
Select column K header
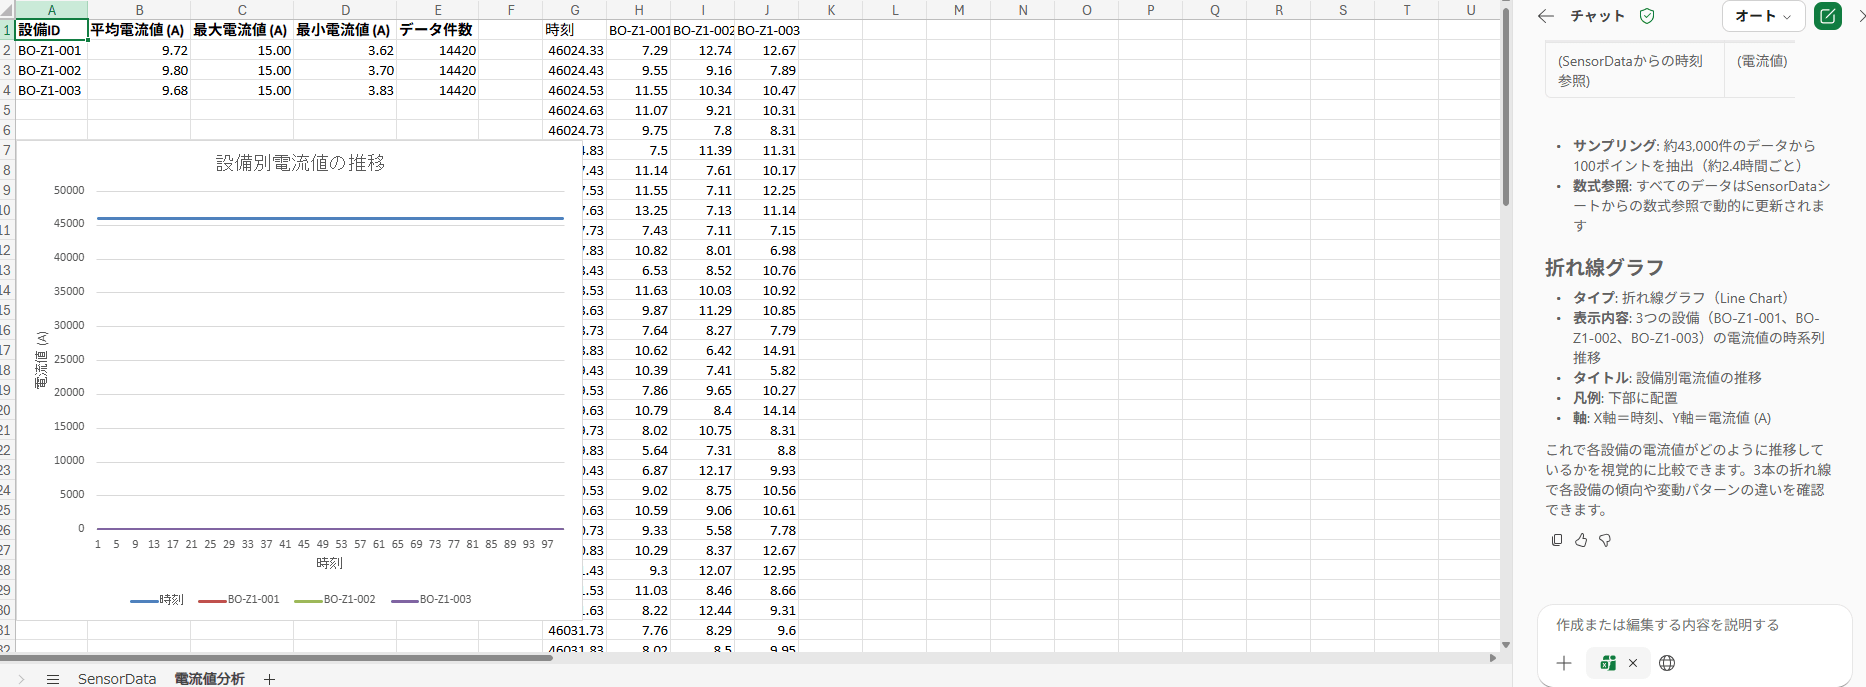click(x=831, y=10)
